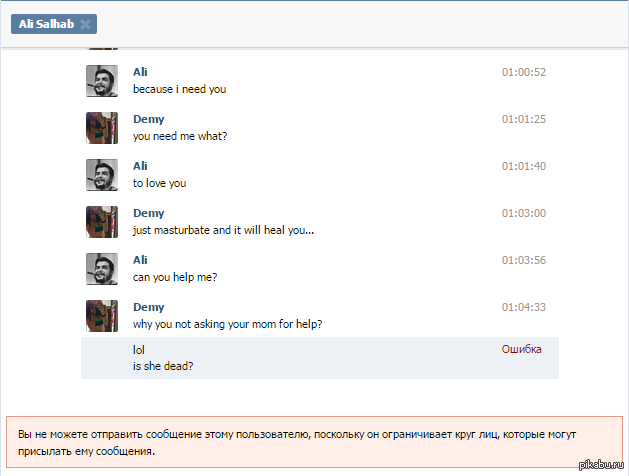The height and width of the screenshot is (476, 629).
Task: Open Ali's profile from 'because i need you'
Action: 140,72
